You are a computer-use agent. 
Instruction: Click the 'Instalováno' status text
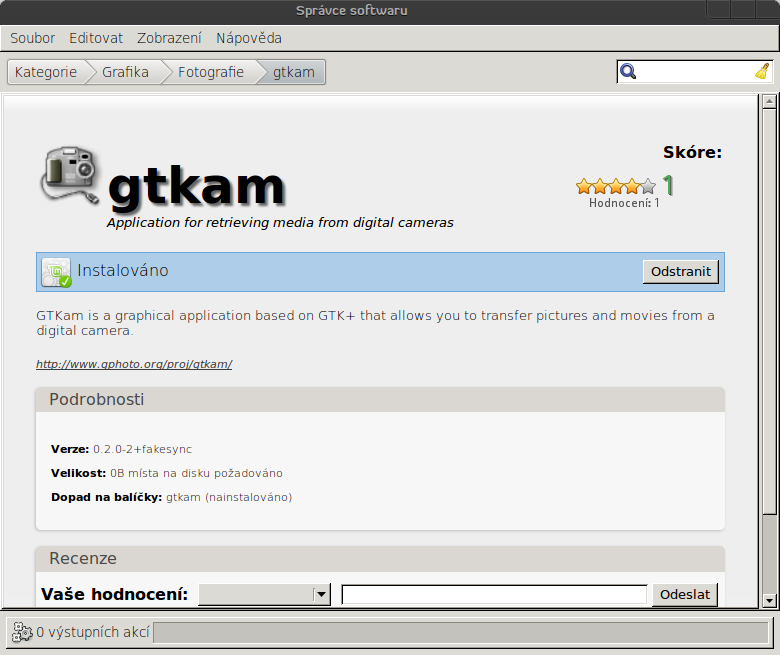point(123,271)
